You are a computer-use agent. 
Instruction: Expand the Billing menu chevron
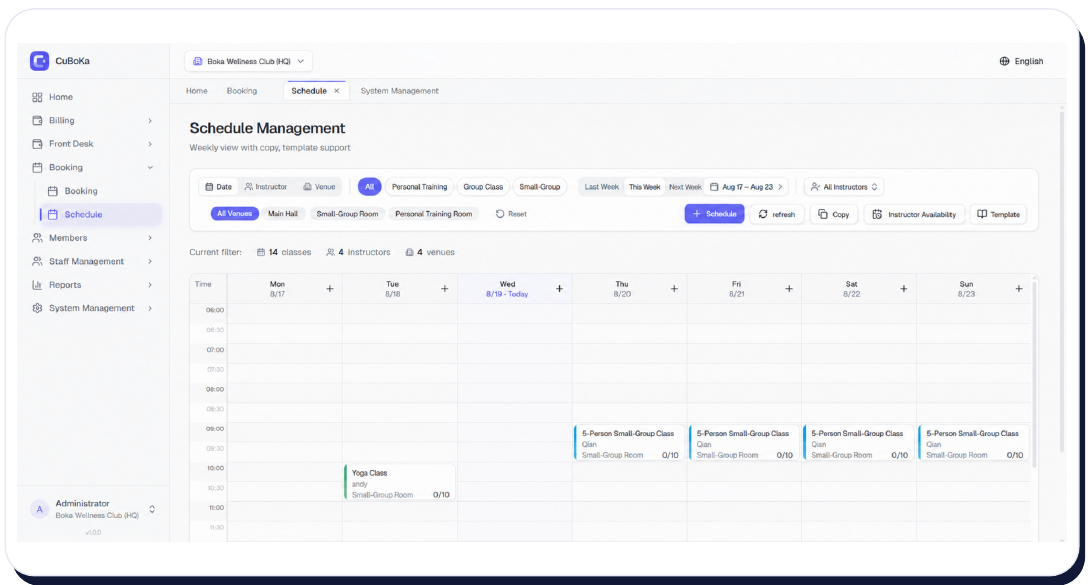point(150,121)
